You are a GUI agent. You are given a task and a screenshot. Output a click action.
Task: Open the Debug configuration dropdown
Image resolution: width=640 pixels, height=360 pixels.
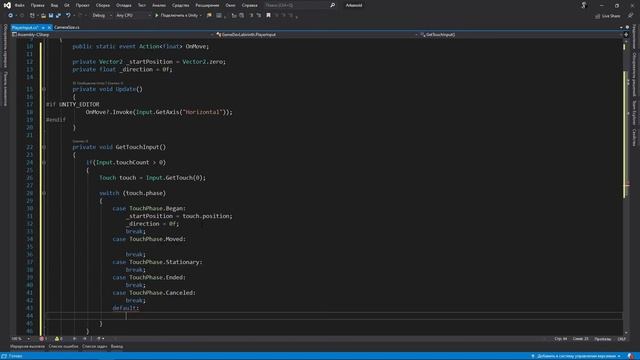[102, 16]
